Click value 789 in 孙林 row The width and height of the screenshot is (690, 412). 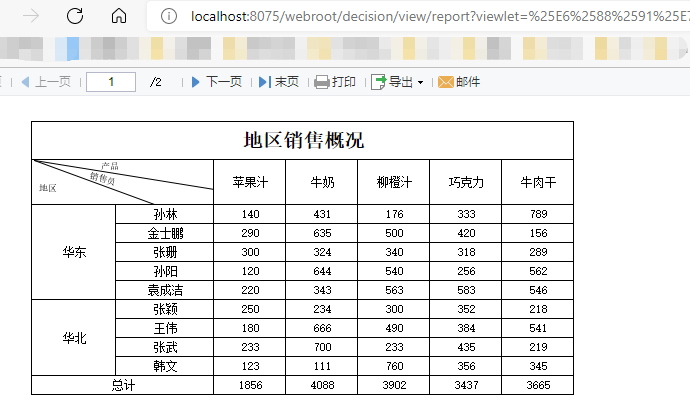pos(538,214)
